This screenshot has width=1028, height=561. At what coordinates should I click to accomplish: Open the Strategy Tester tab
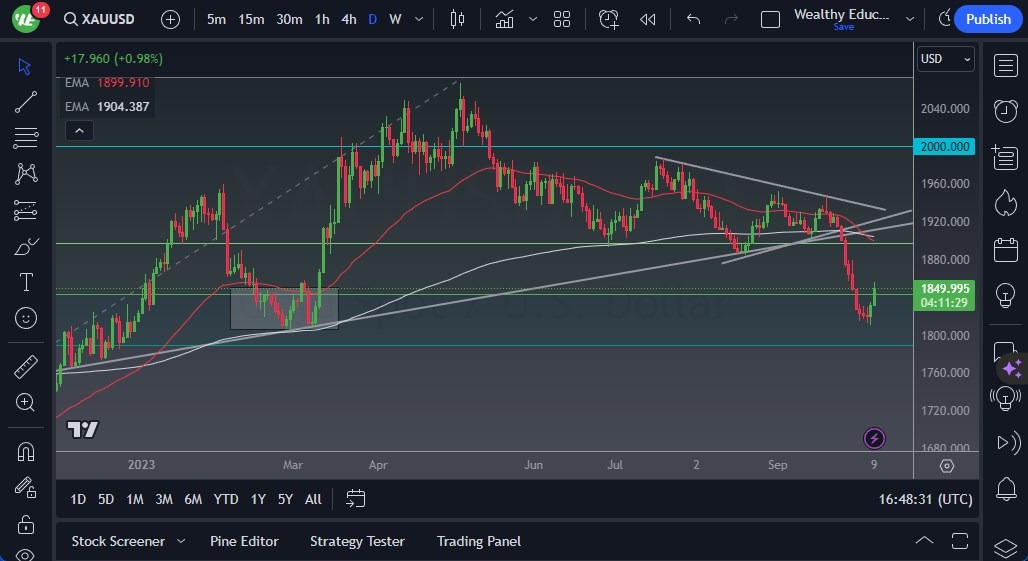tap(357, 541)
